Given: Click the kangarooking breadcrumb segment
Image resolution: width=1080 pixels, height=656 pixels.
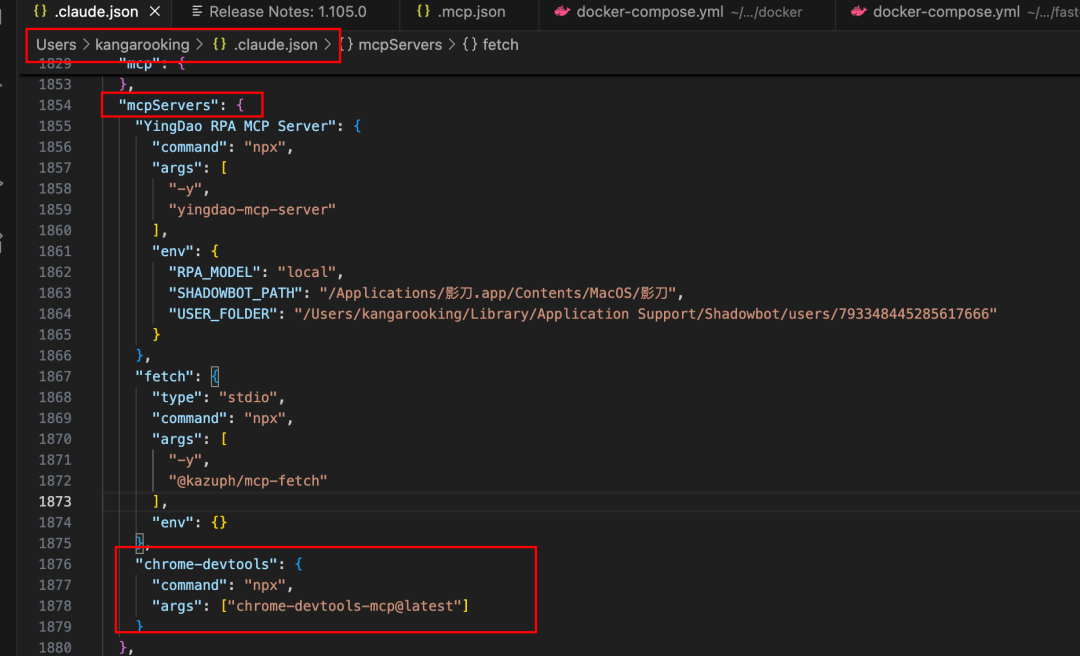Looking at the screenshot, I should (x=142, y=45).
